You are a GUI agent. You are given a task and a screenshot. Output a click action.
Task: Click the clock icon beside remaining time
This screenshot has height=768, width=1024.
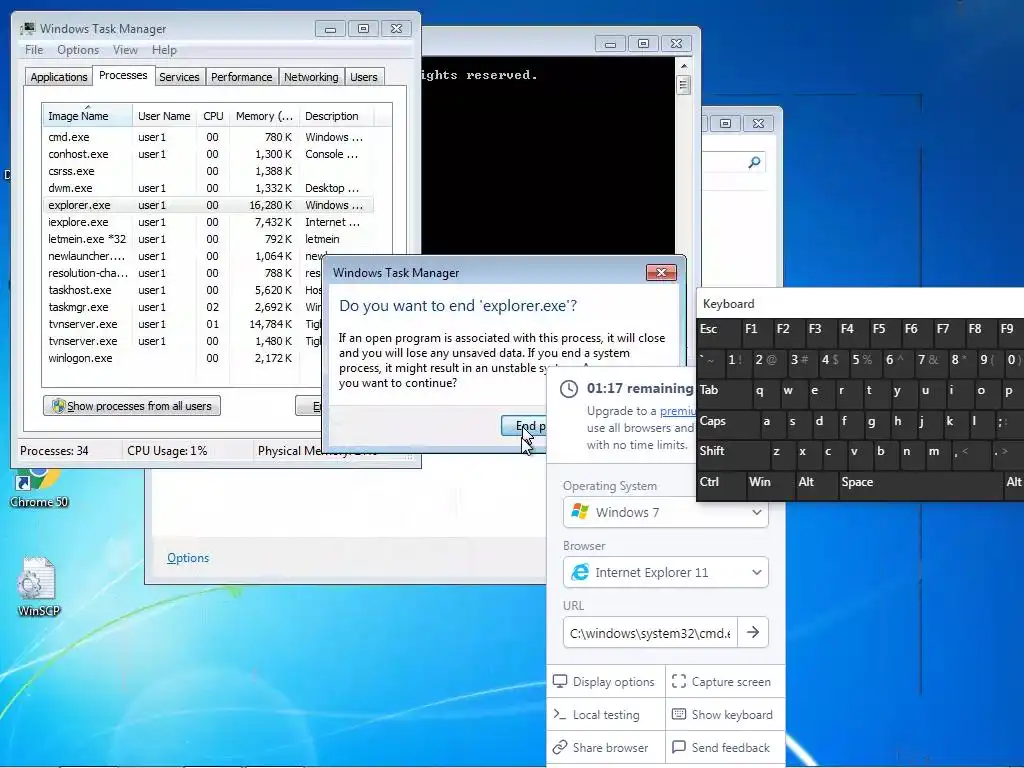569,389
